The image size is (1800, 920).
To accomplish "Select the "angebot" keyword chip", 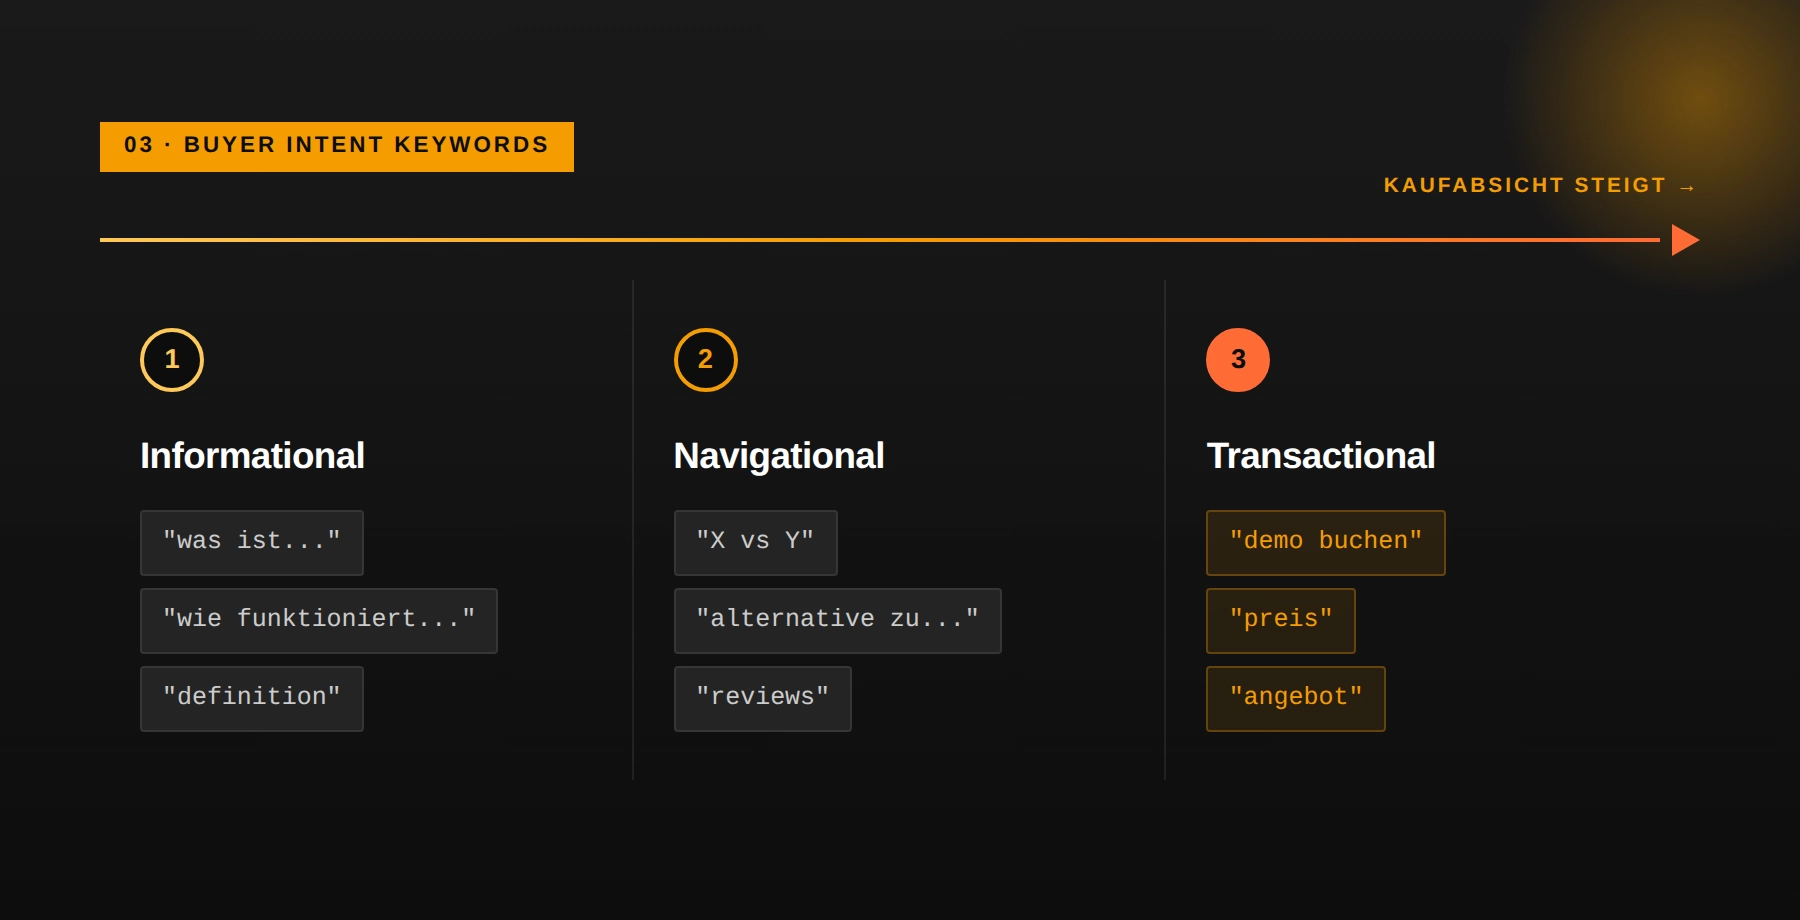I will click(1296, 699).
